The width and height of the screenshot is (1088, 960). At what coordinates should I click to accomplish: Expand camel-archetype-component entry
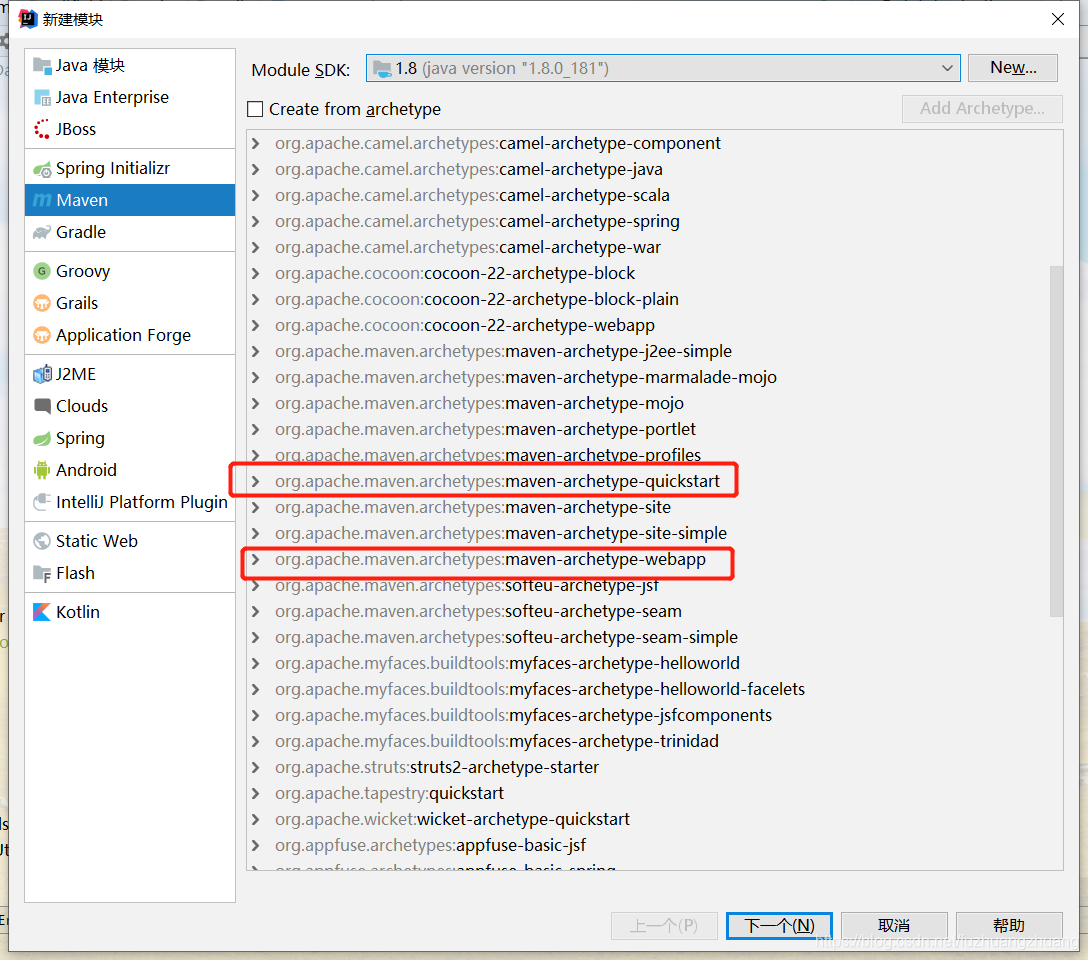(256, 144)
